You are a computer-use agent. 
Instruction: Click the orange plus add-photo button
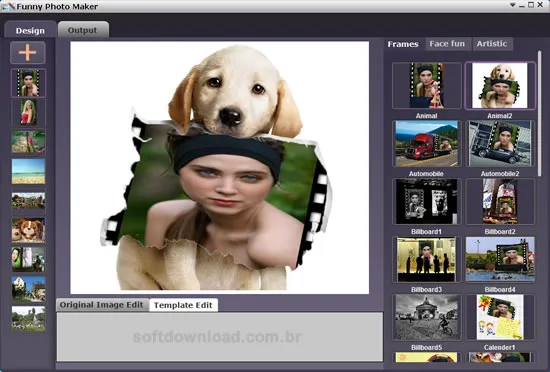click(28, 53)
